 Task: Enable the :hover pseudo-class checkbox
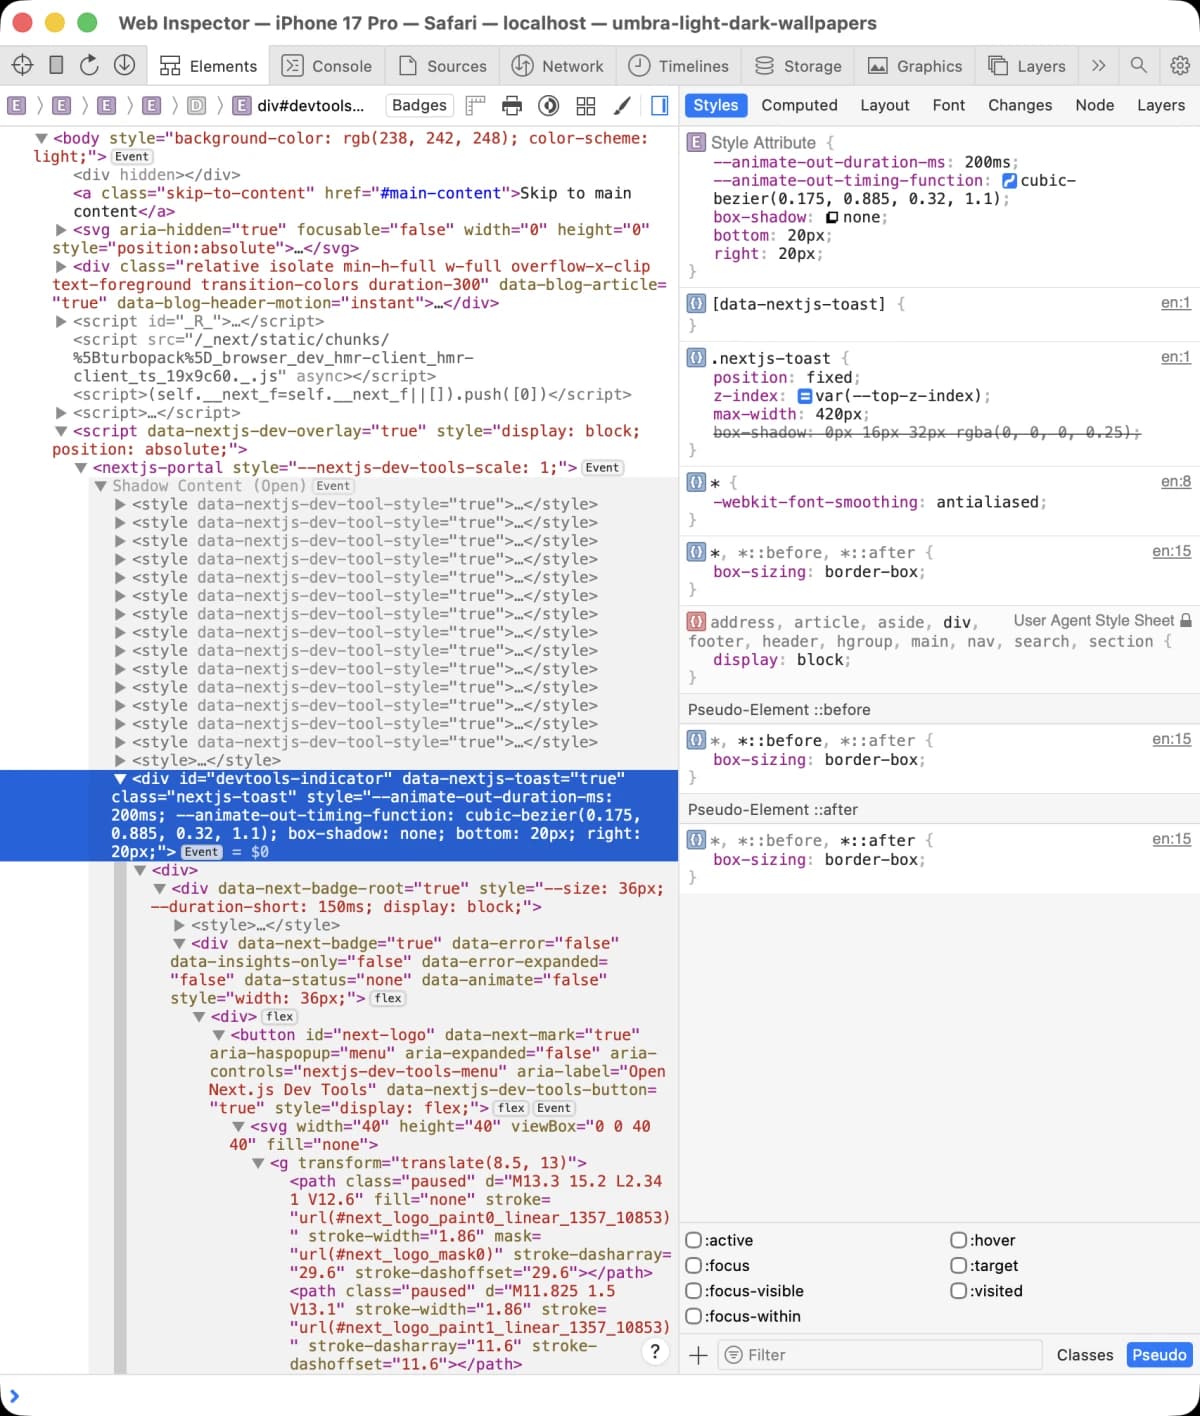[958, 1240]
